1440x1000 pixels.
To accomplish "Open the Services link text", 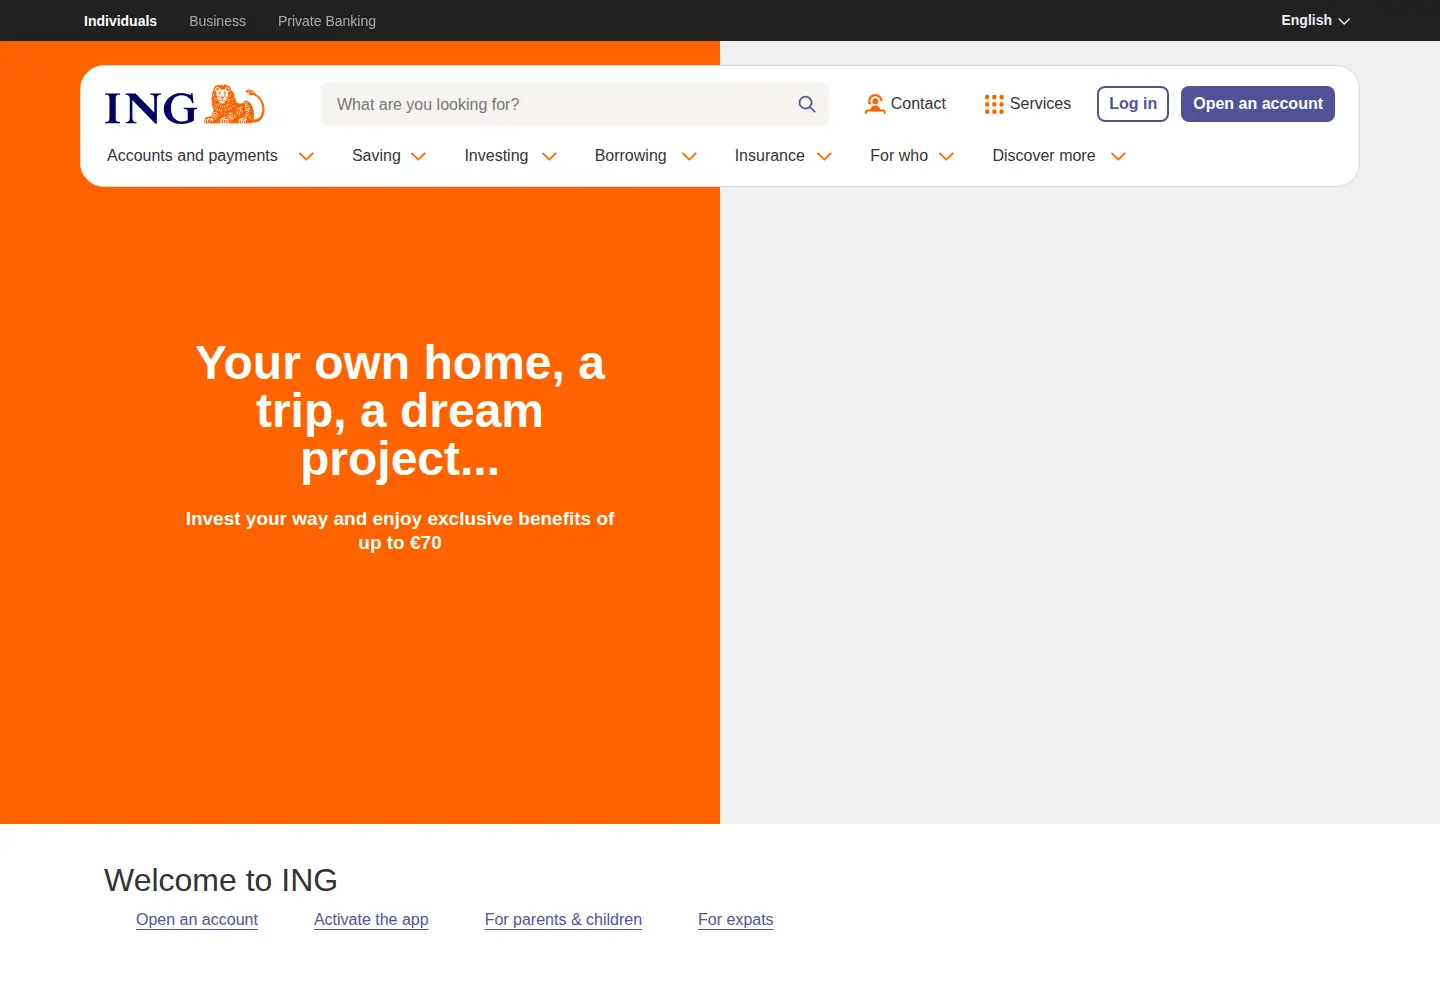I will pyautogui.click(x=1040, y=104).
